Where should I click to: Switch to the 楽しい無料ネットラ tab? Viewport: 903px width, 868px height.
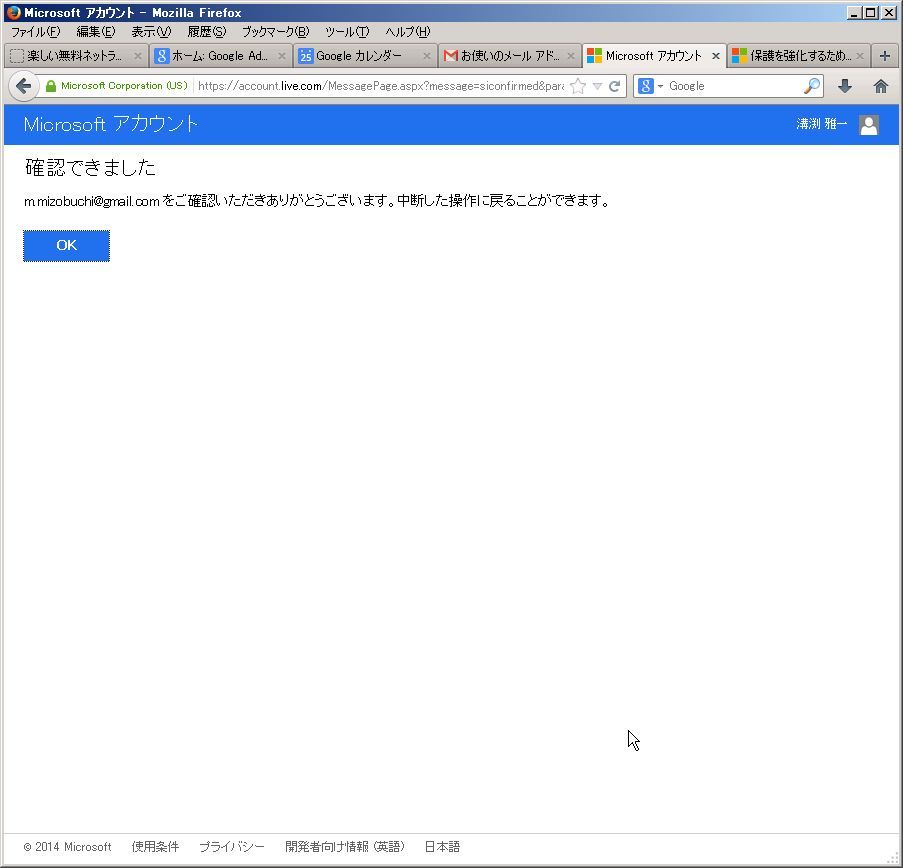point(76,56)
